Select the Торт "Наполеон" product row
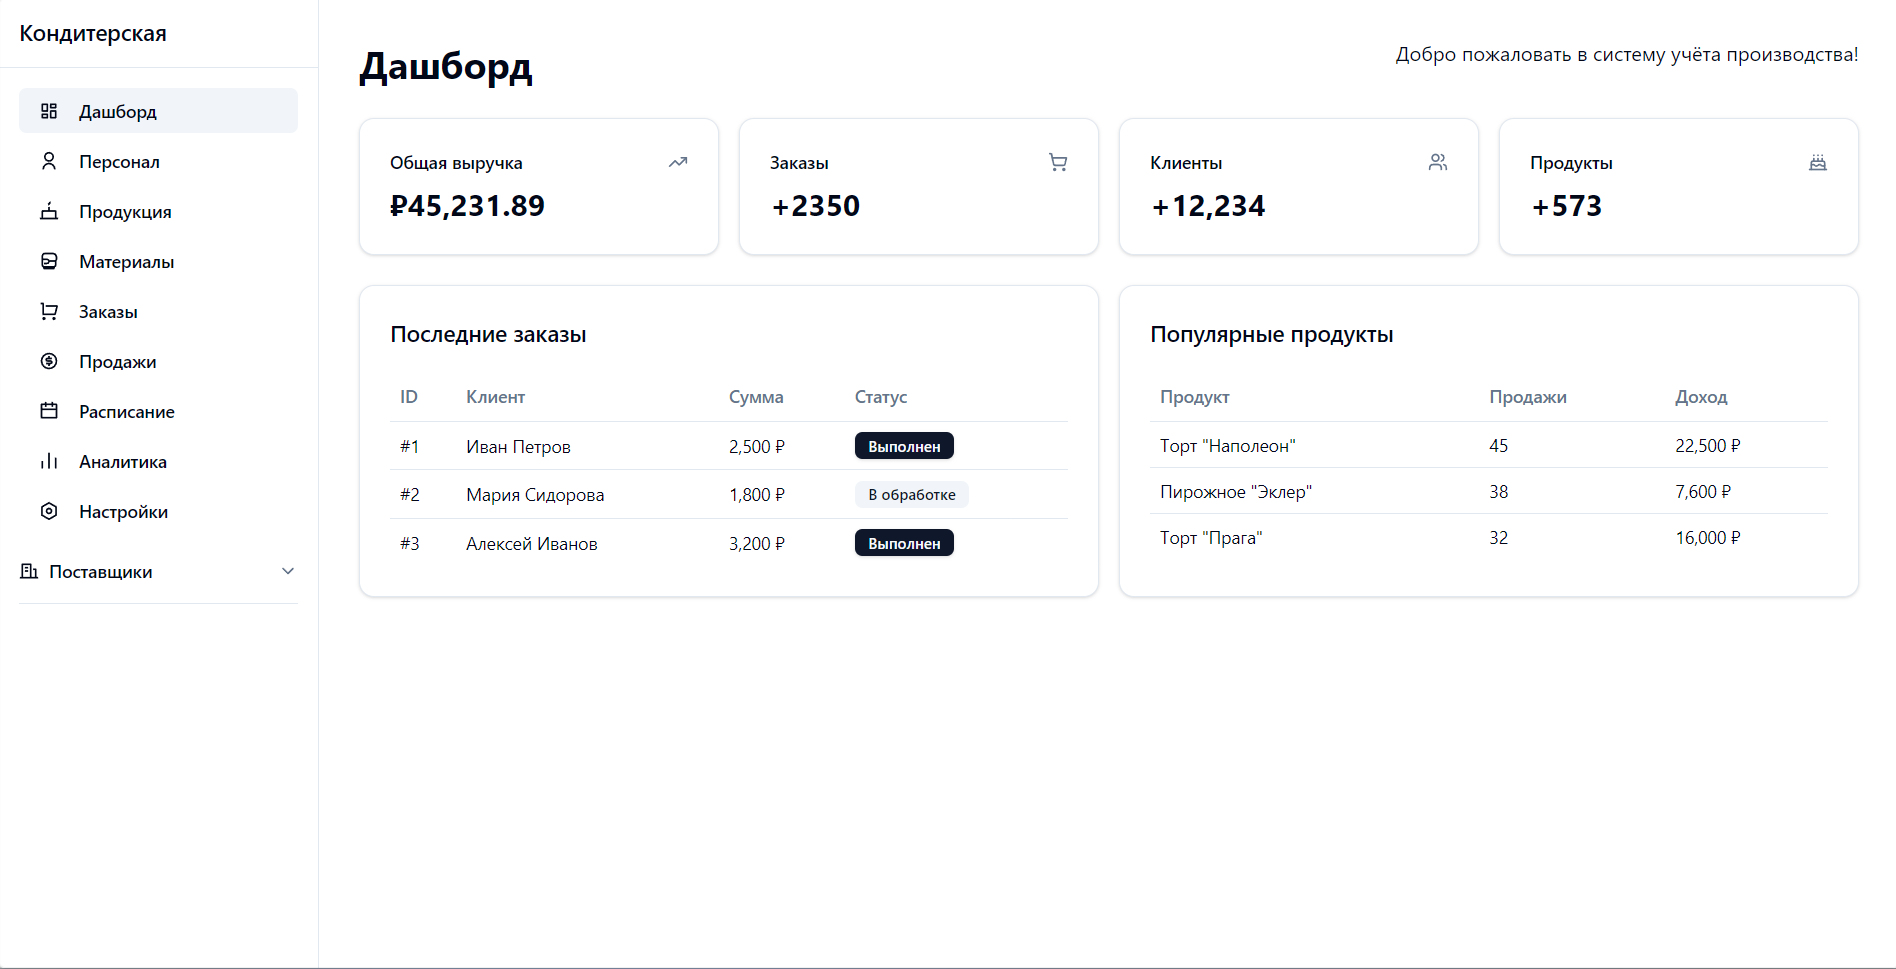Image resolution: width=1896 pixels, height=969 pixels. coord(1227,446)
